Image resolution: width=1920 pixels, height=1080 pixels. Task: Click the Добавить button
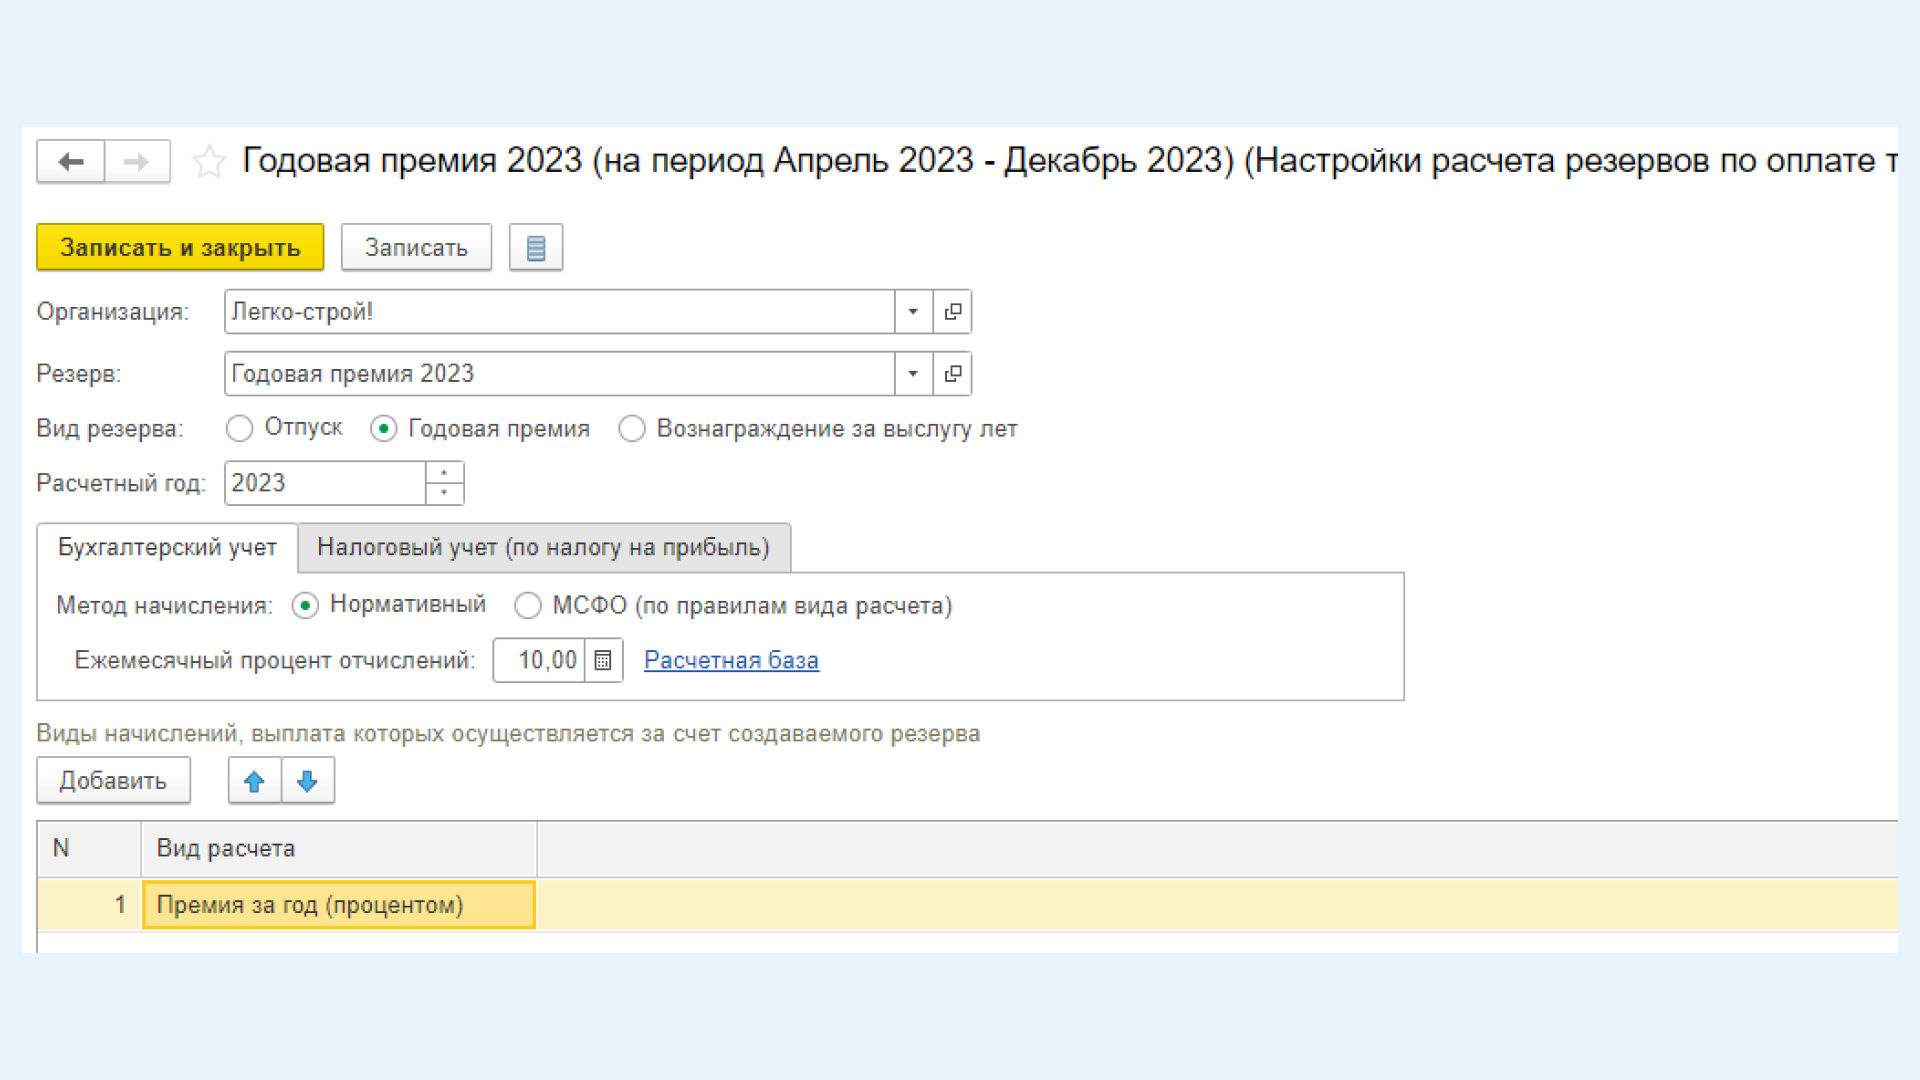click(112, 781)
